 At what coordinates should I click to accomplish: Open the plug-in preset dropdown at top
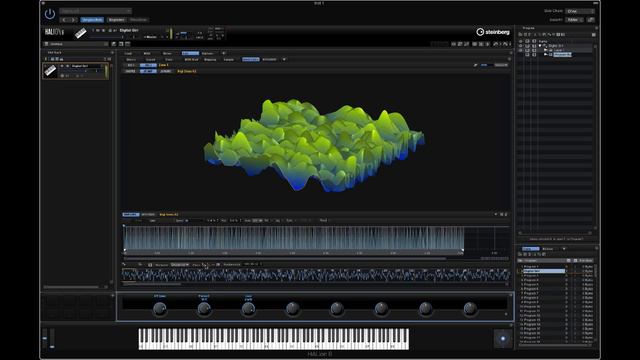(96, 11)
